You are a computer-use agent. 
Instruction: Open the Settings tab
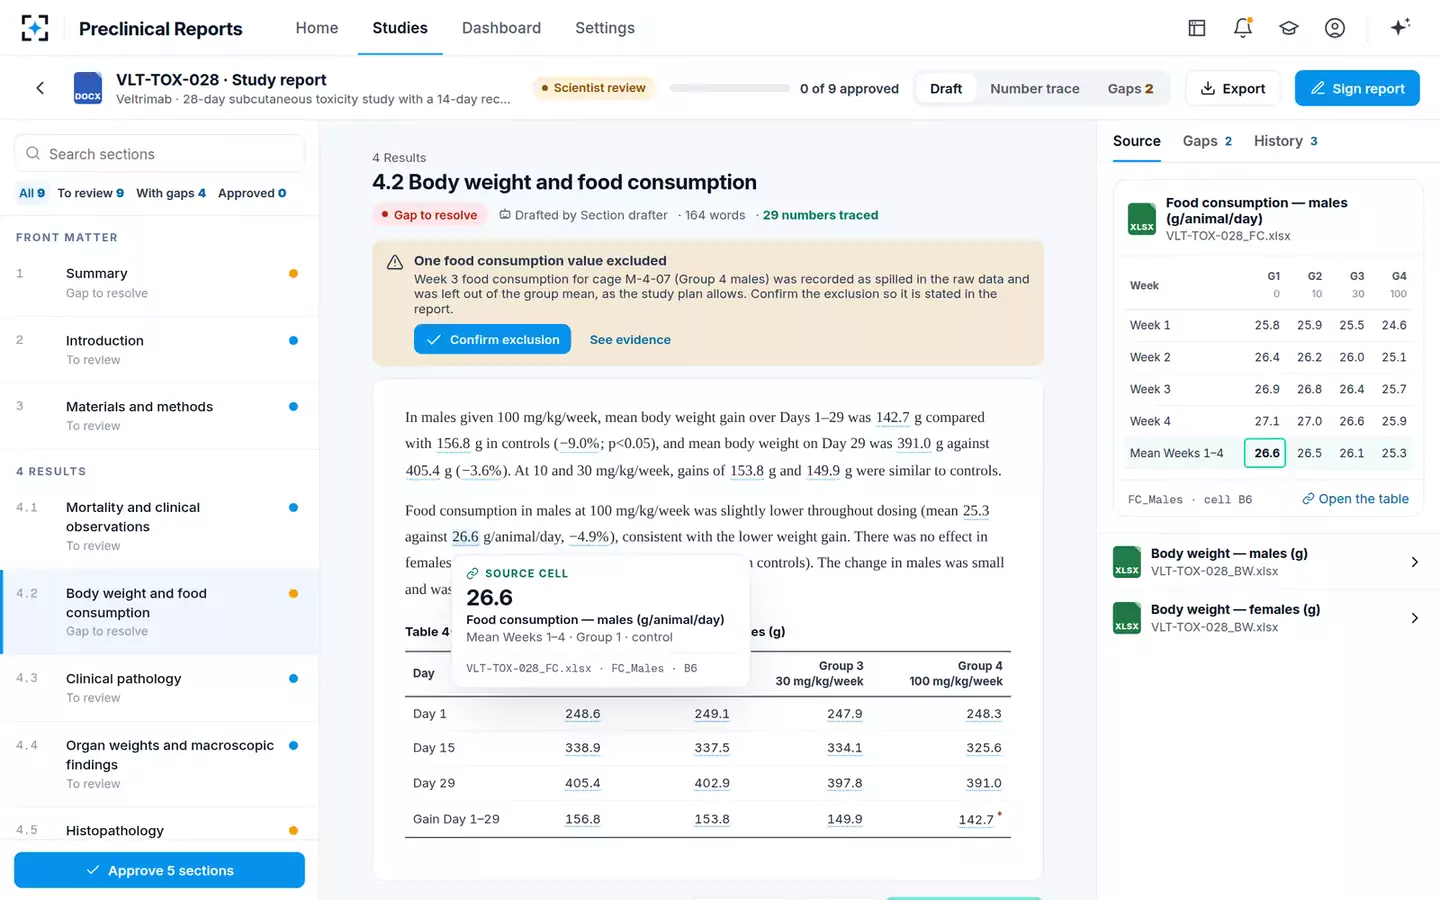point(605,28)
